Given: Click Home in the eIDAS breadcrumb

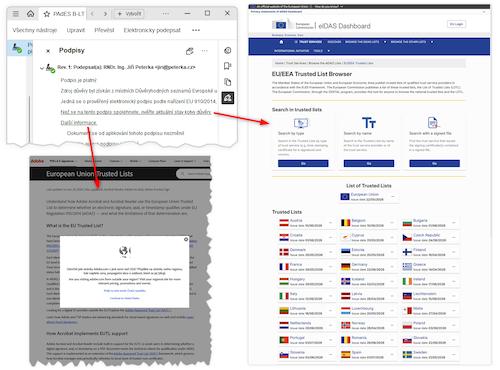Looking at the screenshot, I should pos(279,63).
